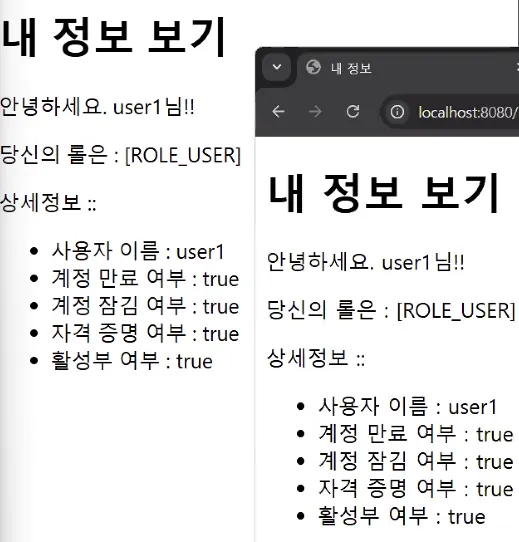This screenshot has width=519, height=542.
Task: Go back with the left arrow button
Action: click(278, 112)
